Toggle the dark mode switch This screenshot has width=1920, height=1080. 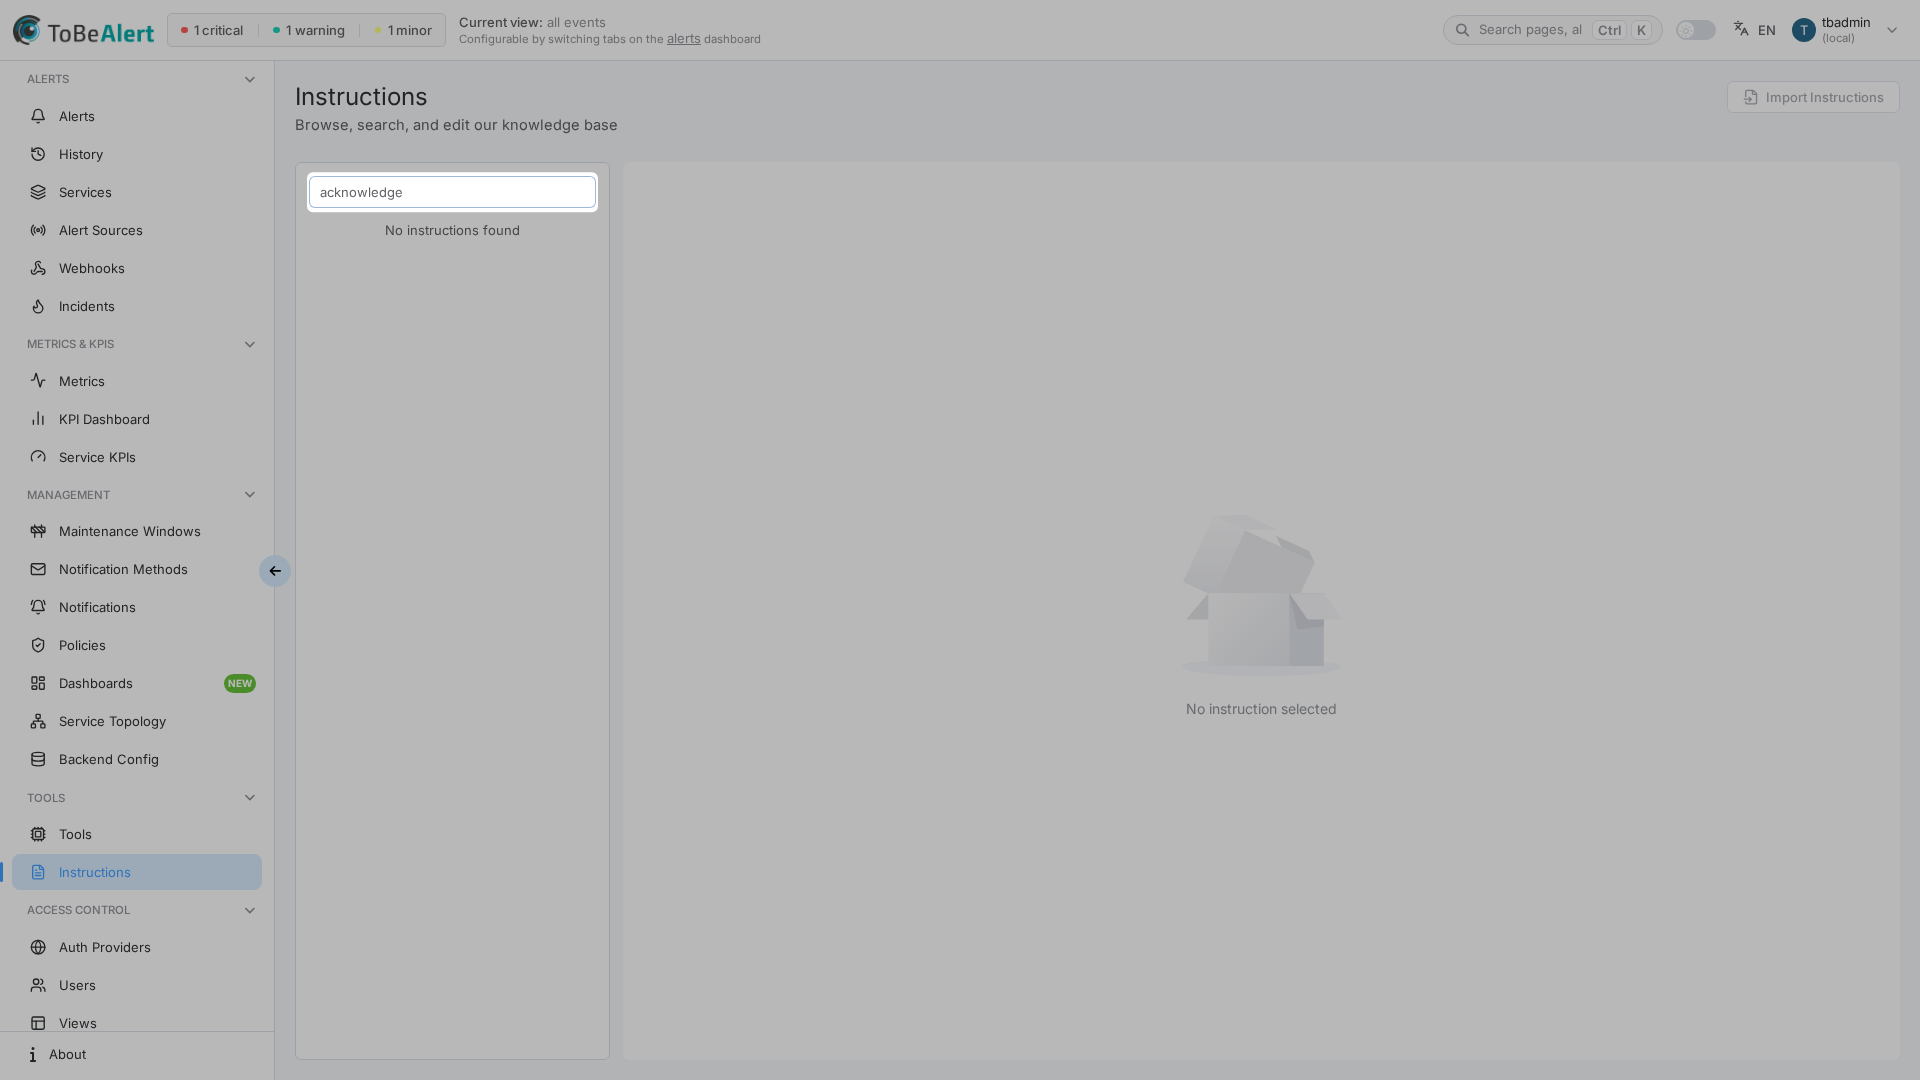click(1695, 30)
